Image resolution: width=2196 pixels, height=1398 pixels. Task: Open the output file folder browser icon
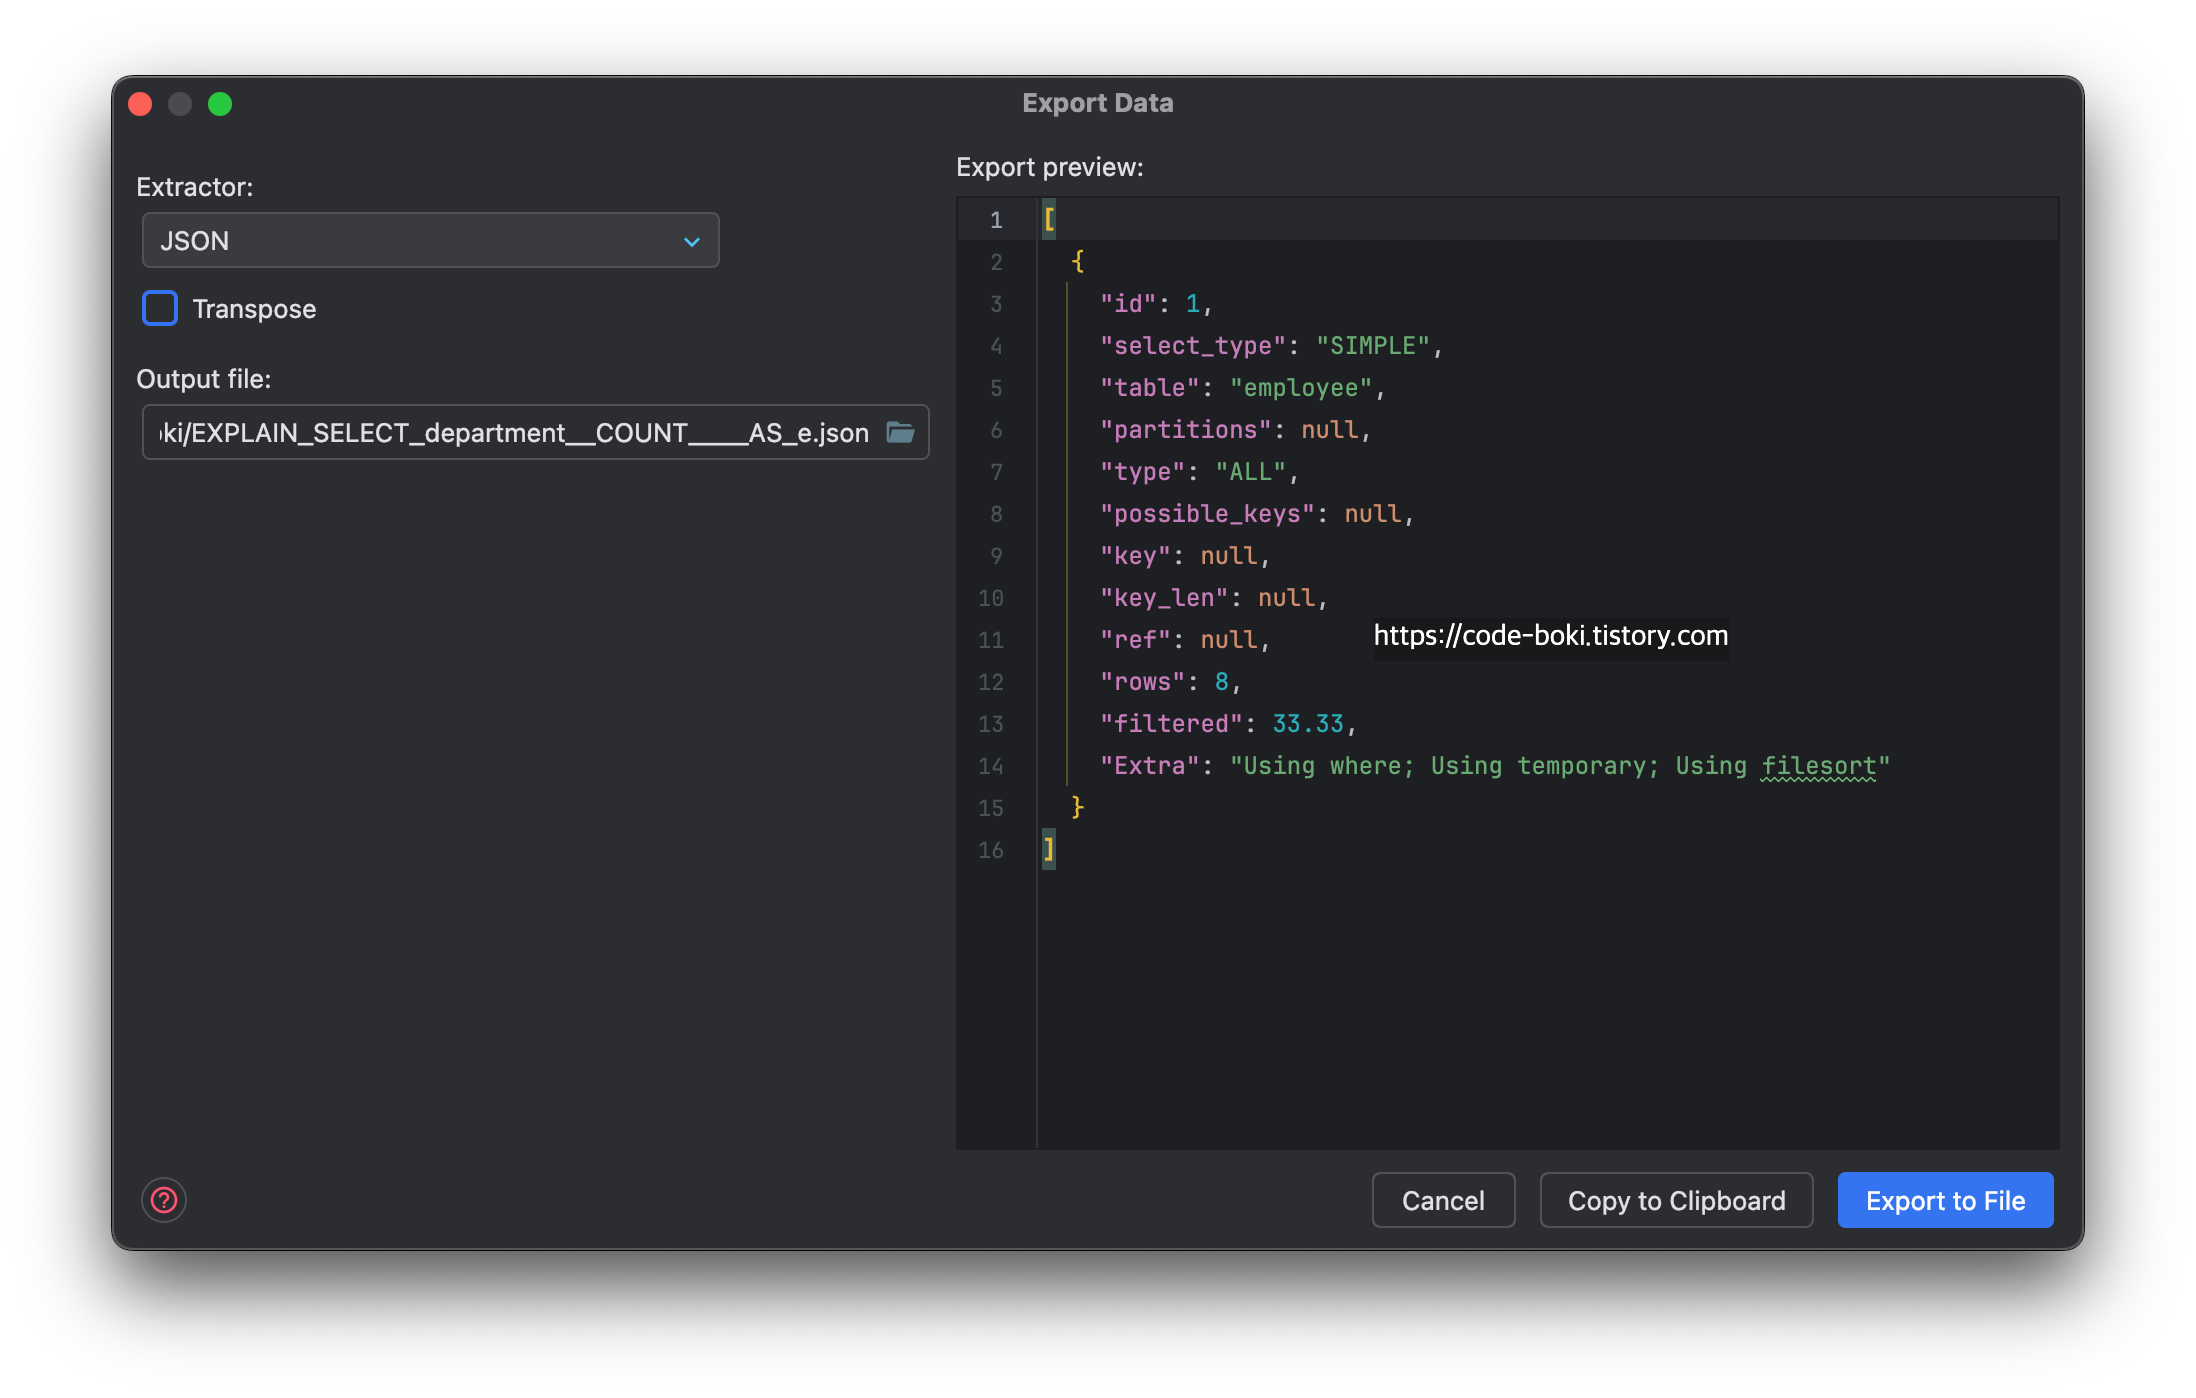click(900, 432)
